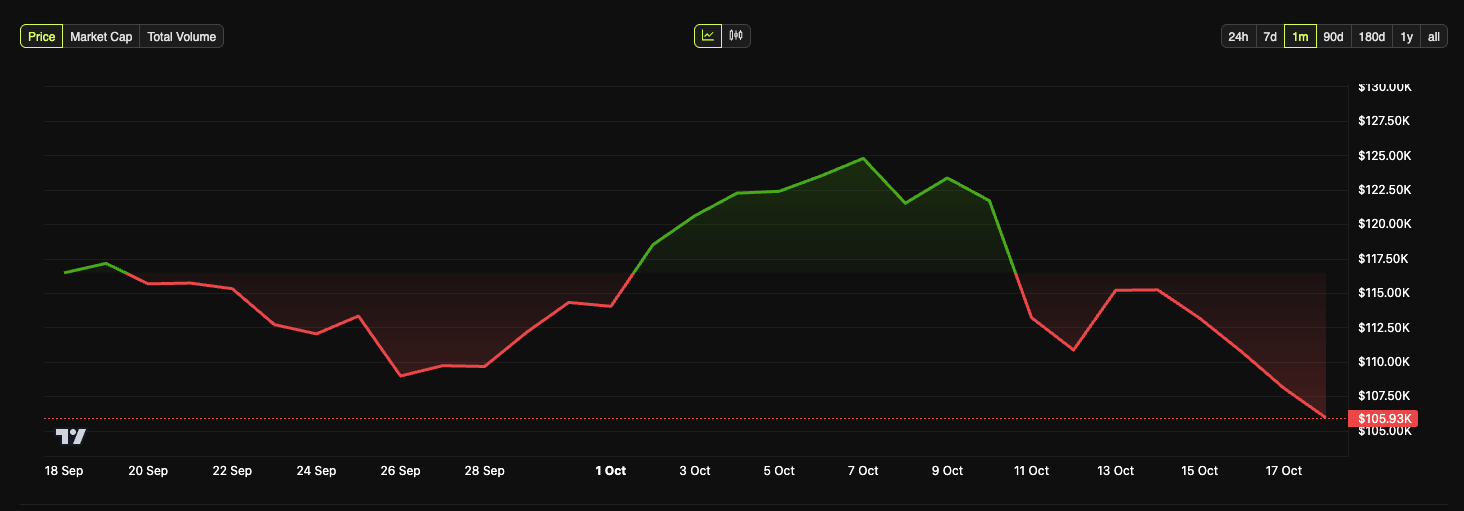Click the $125.00K price axis label
The image size is (1464, 511).
1384,156
